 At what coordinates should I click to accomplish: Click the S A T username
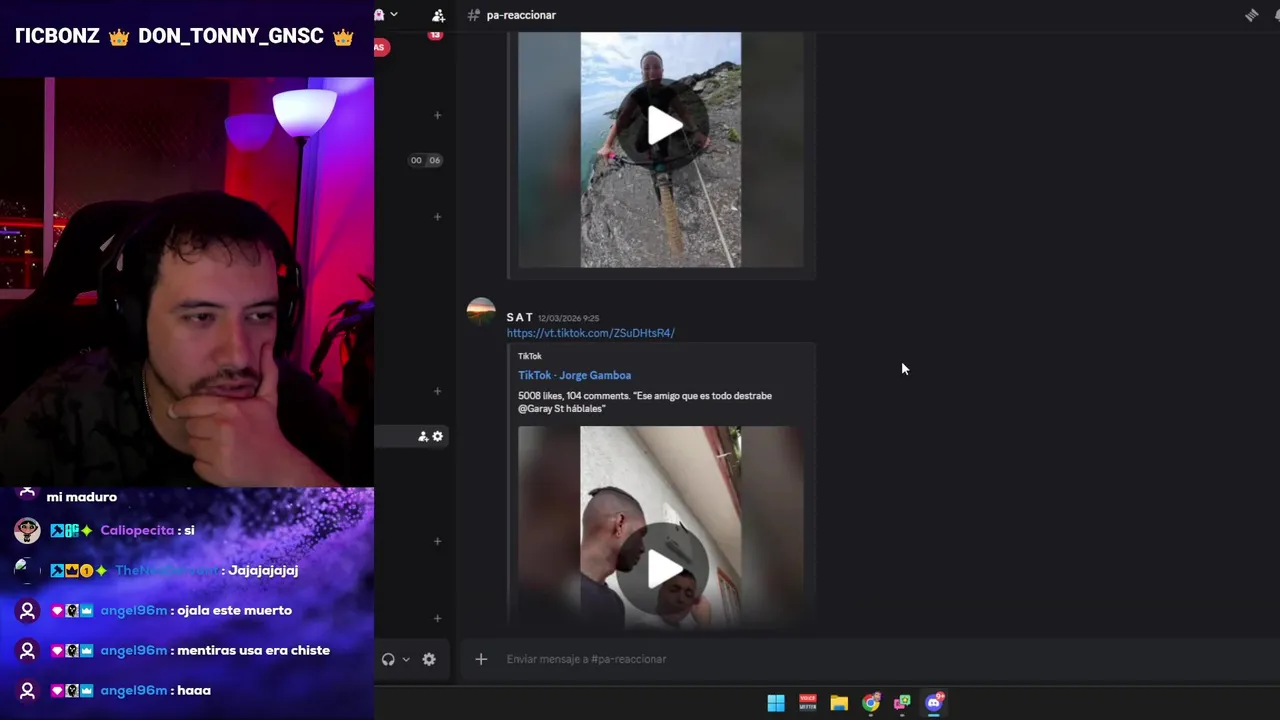pyautogui.click(x=519, y=317)
